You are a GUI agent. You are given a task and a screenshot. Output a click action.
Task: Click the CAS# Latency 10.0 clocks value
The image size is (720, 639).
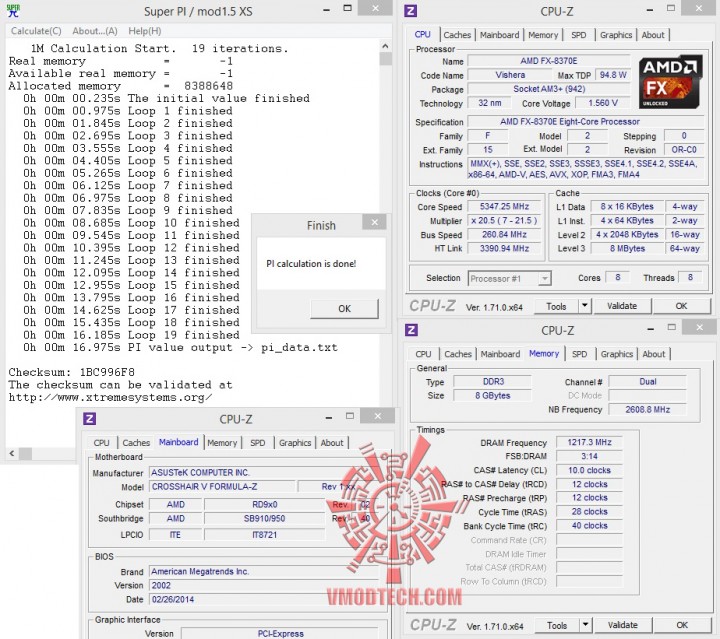tap(589, 470)
